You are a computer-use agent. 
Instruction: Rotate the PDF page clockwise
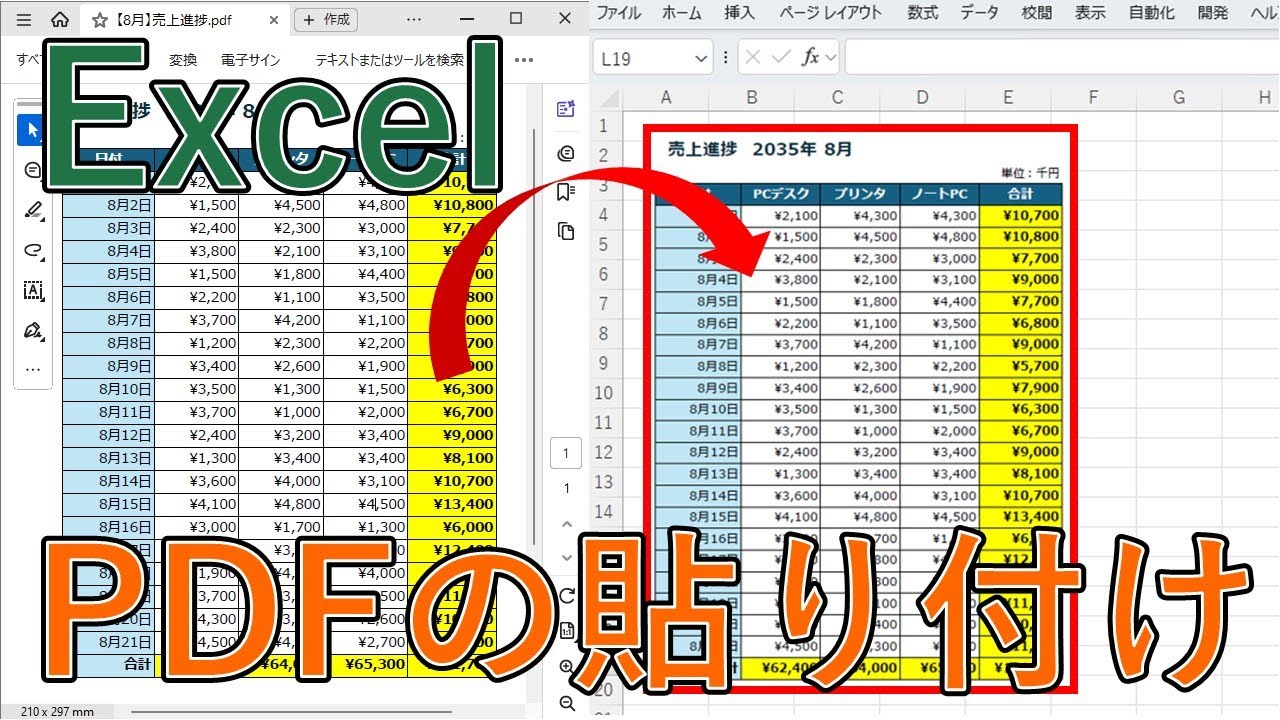coord(567,596)
